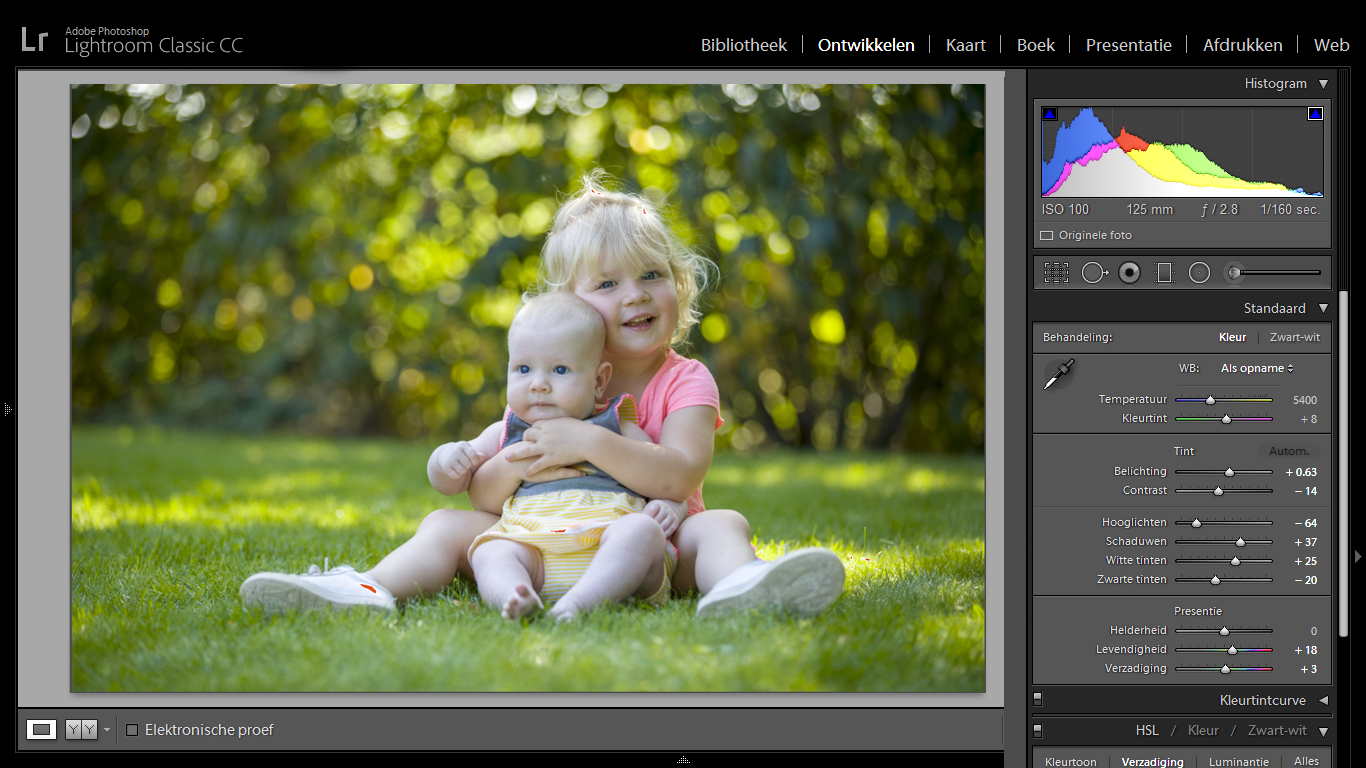
Task: Click the Helderheid slider handle
Action: (1224, 631)
